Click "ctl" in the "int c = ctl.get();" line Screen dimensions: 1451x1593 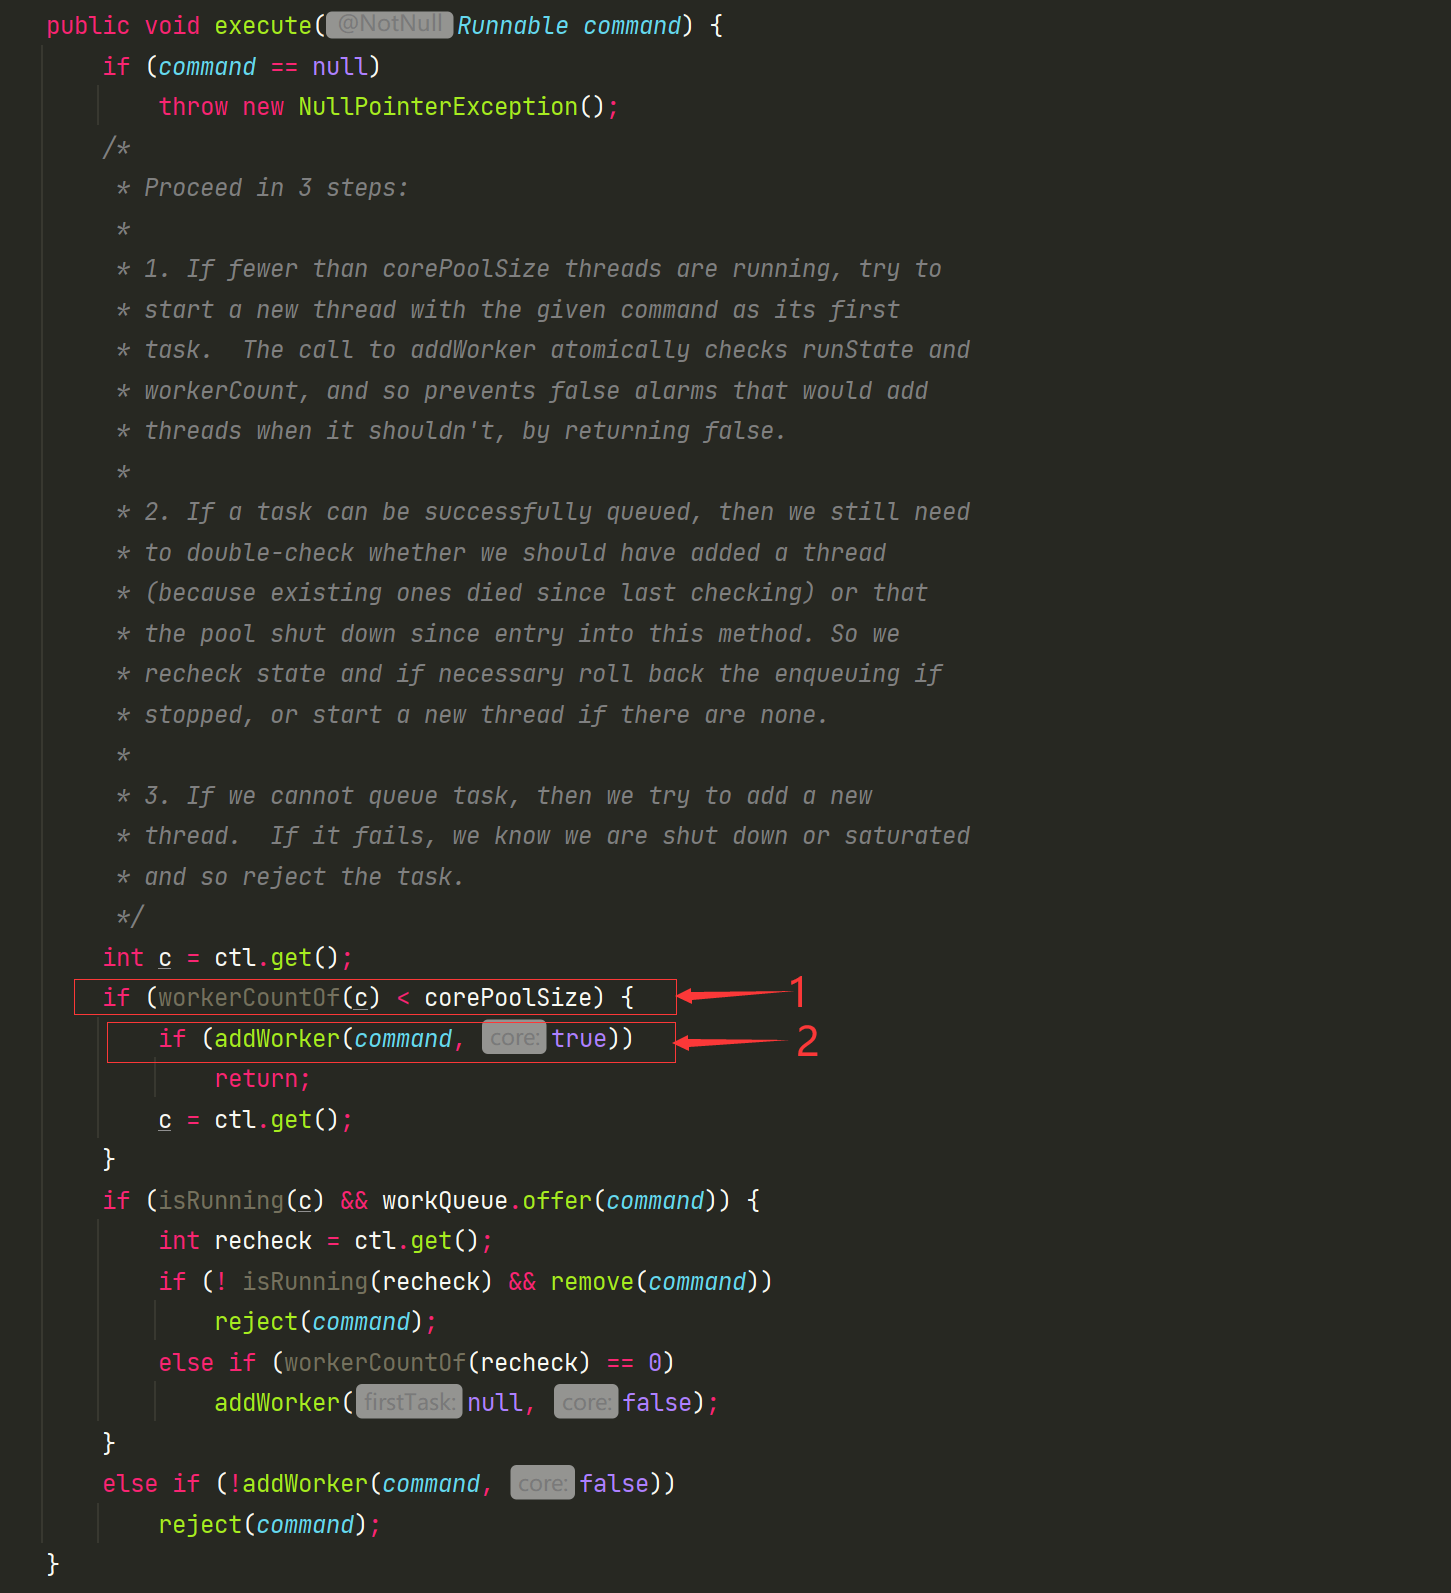235,958
